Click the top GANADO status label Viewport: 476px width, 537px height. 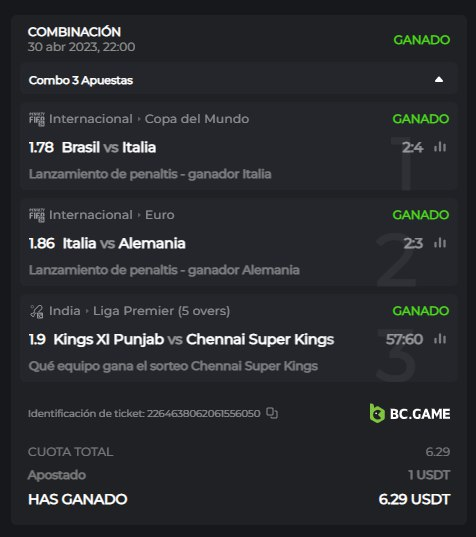point(422,40)
